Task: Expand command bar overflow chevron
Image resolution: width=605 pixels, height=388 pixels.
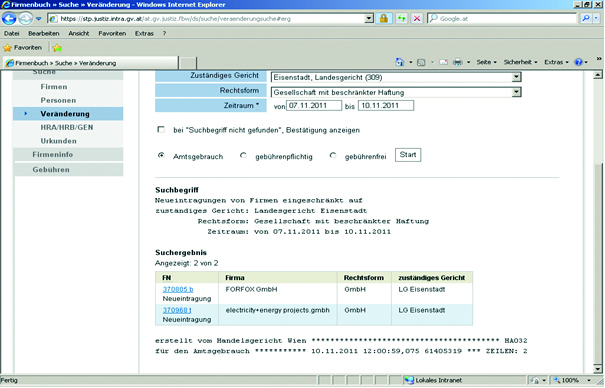Action: pos(599,59)
